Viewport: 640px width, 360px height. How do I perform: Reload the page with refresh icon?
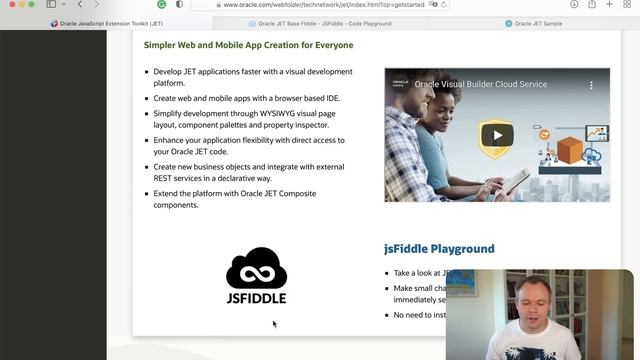tap(444, 5)
